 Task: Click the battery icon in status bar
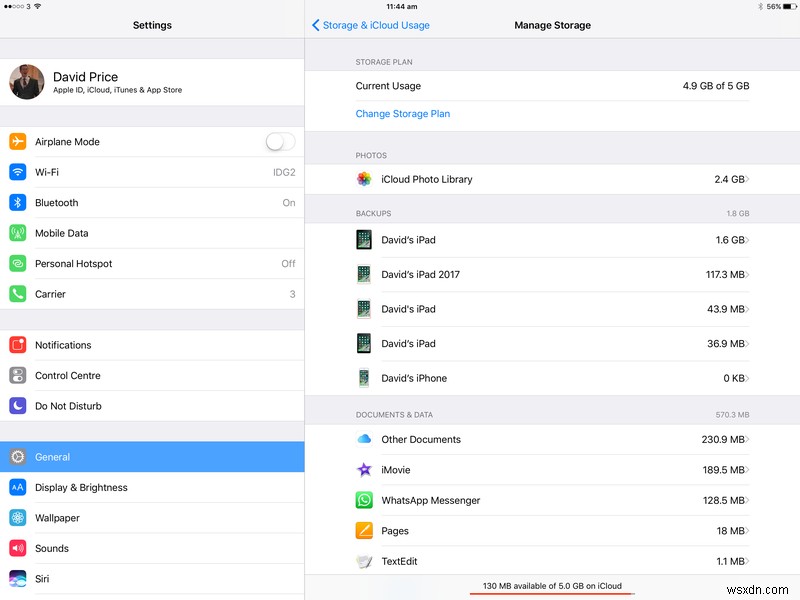coord(789,7)
